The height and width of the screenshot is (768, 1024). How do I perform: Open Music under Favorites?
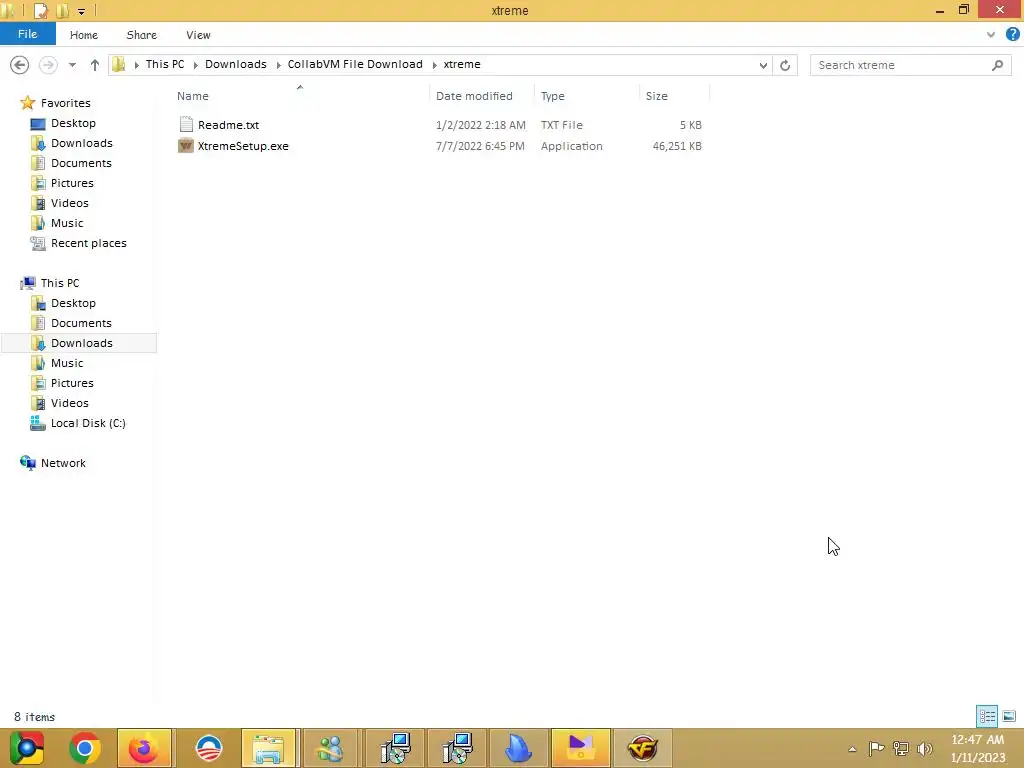[x=67, y=223]
